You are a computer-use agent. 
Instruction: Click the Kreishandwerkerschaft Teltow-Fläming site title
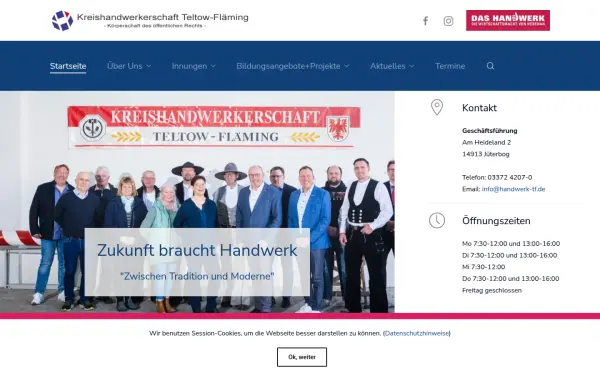(x=163, y=17)
